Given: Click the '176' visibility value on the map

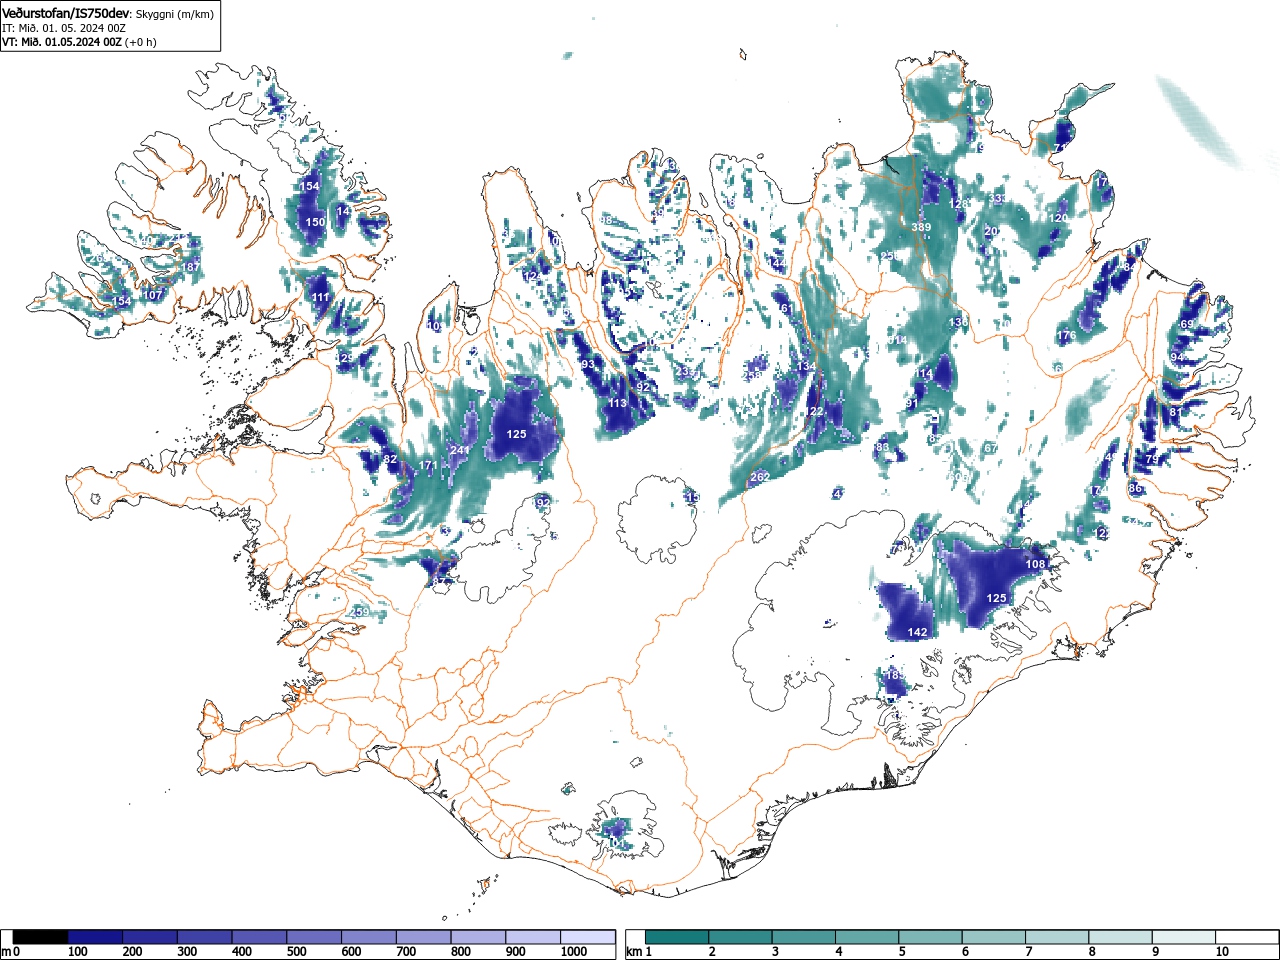Looking at the screenshot, I should [x=1067, y=336].
